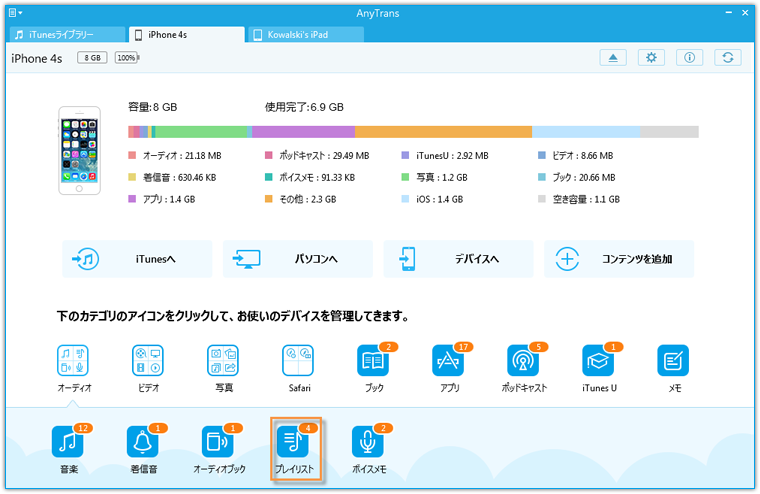Image resolution: width=760 pixels, height=494 pixels.
Task: Click the 写真: 1.2 GB legend entry
Action: (435, 177)
